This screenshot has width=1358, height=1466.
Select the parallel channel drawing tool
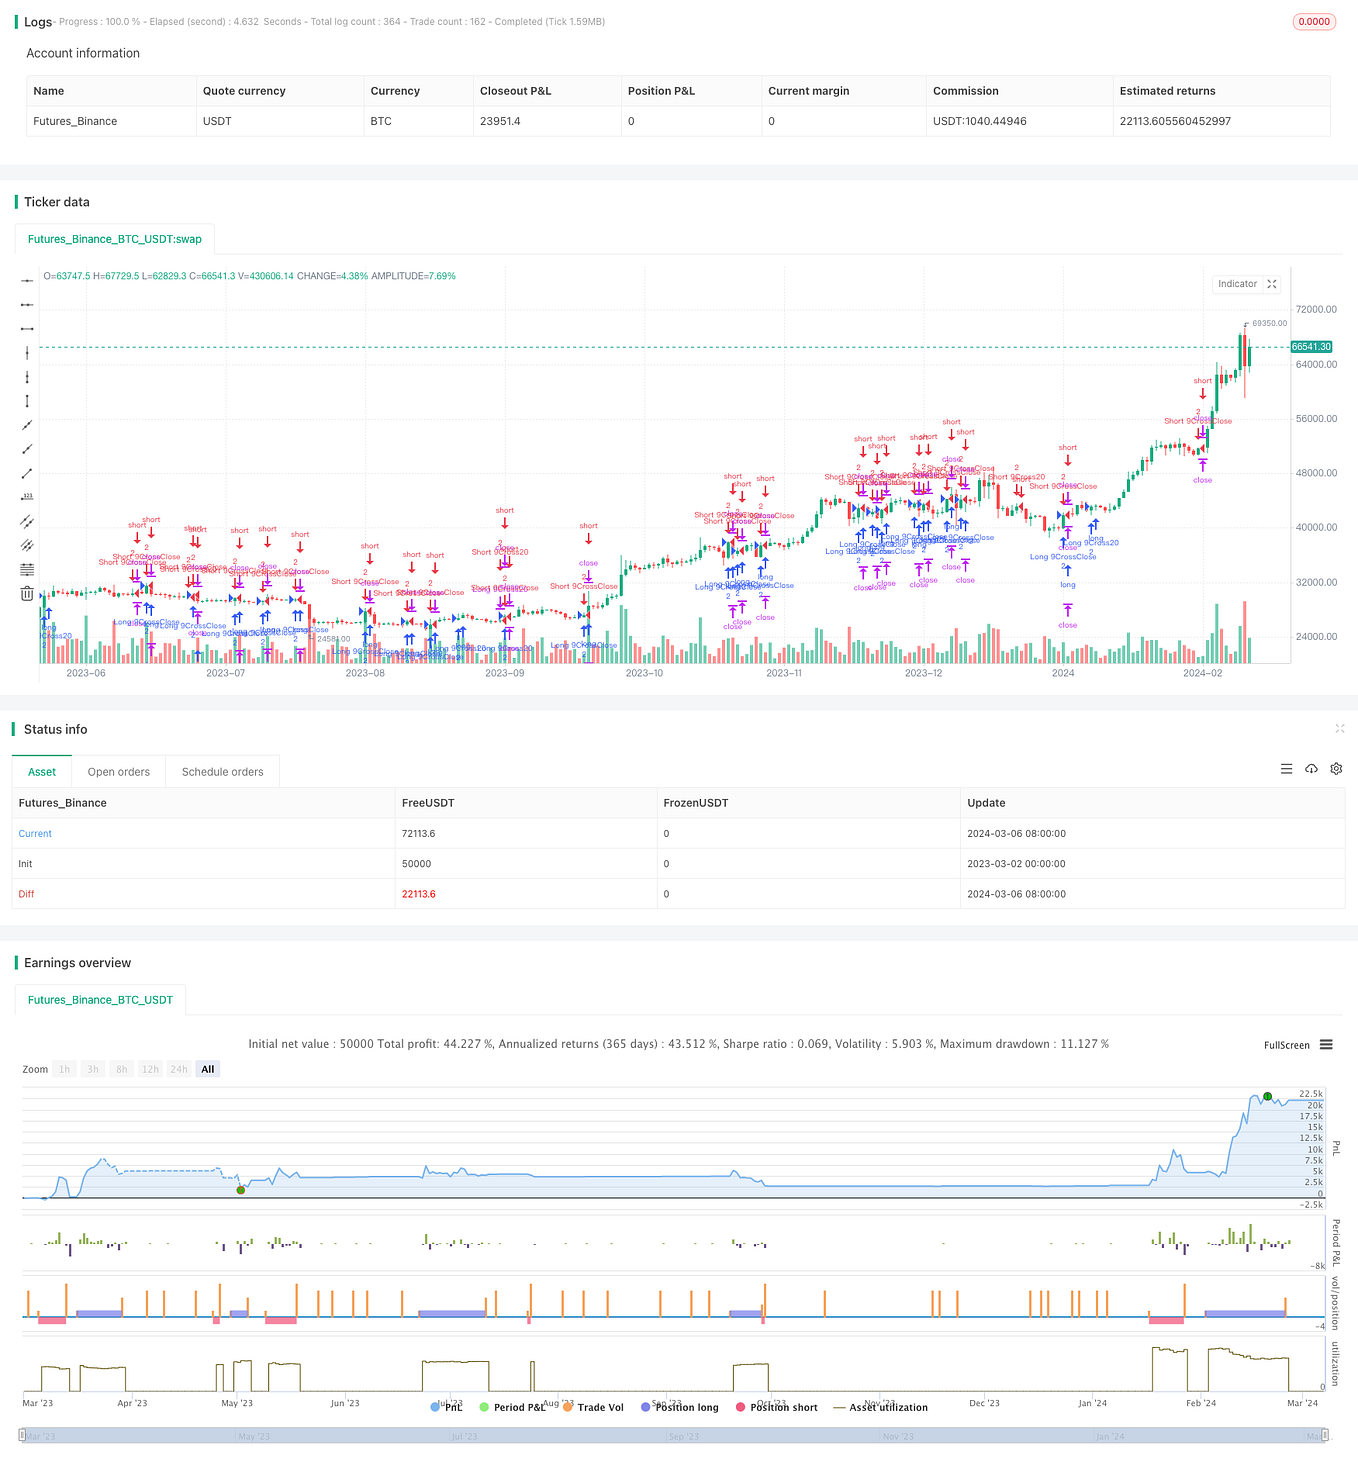tap(27, 521)
